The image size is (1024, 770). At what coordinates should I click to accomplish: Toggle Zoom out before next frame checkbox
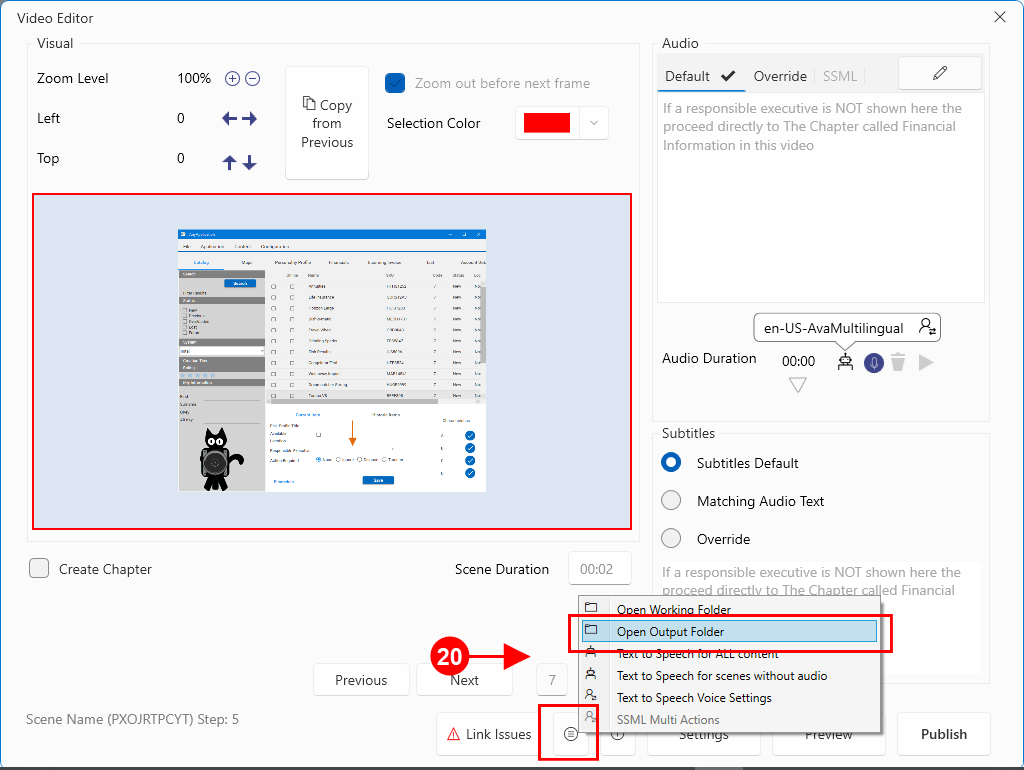click(395, 84)
